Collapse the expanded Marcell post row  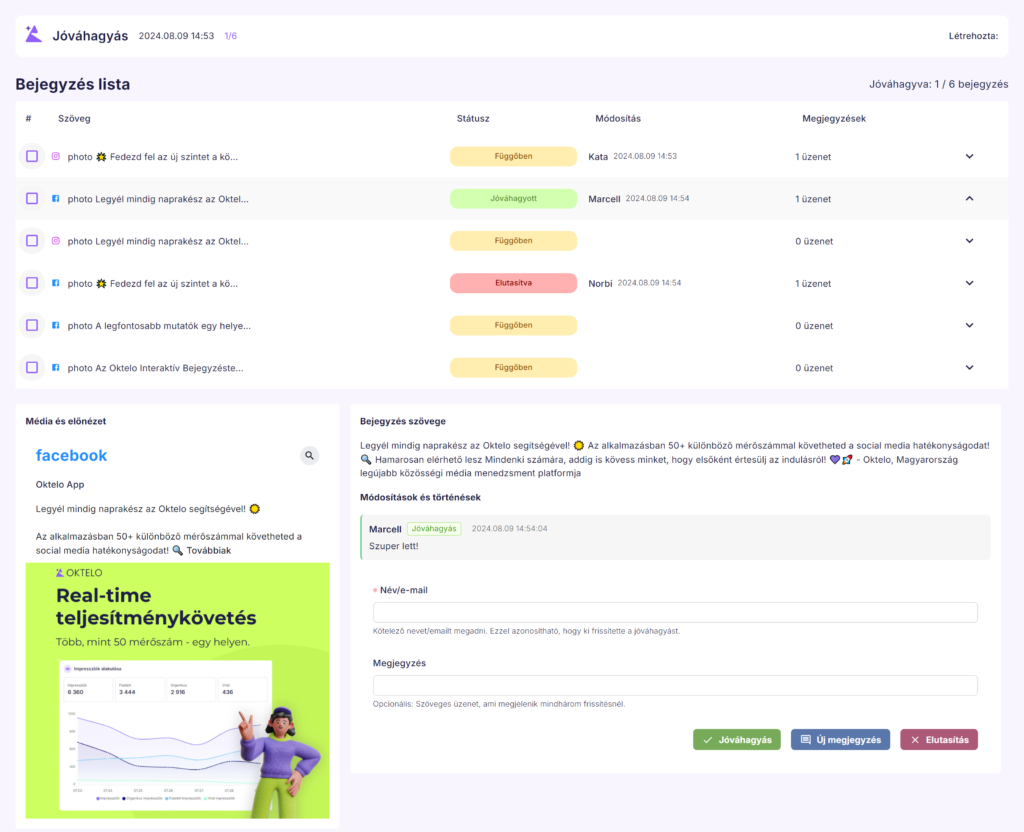click(969, 199)
